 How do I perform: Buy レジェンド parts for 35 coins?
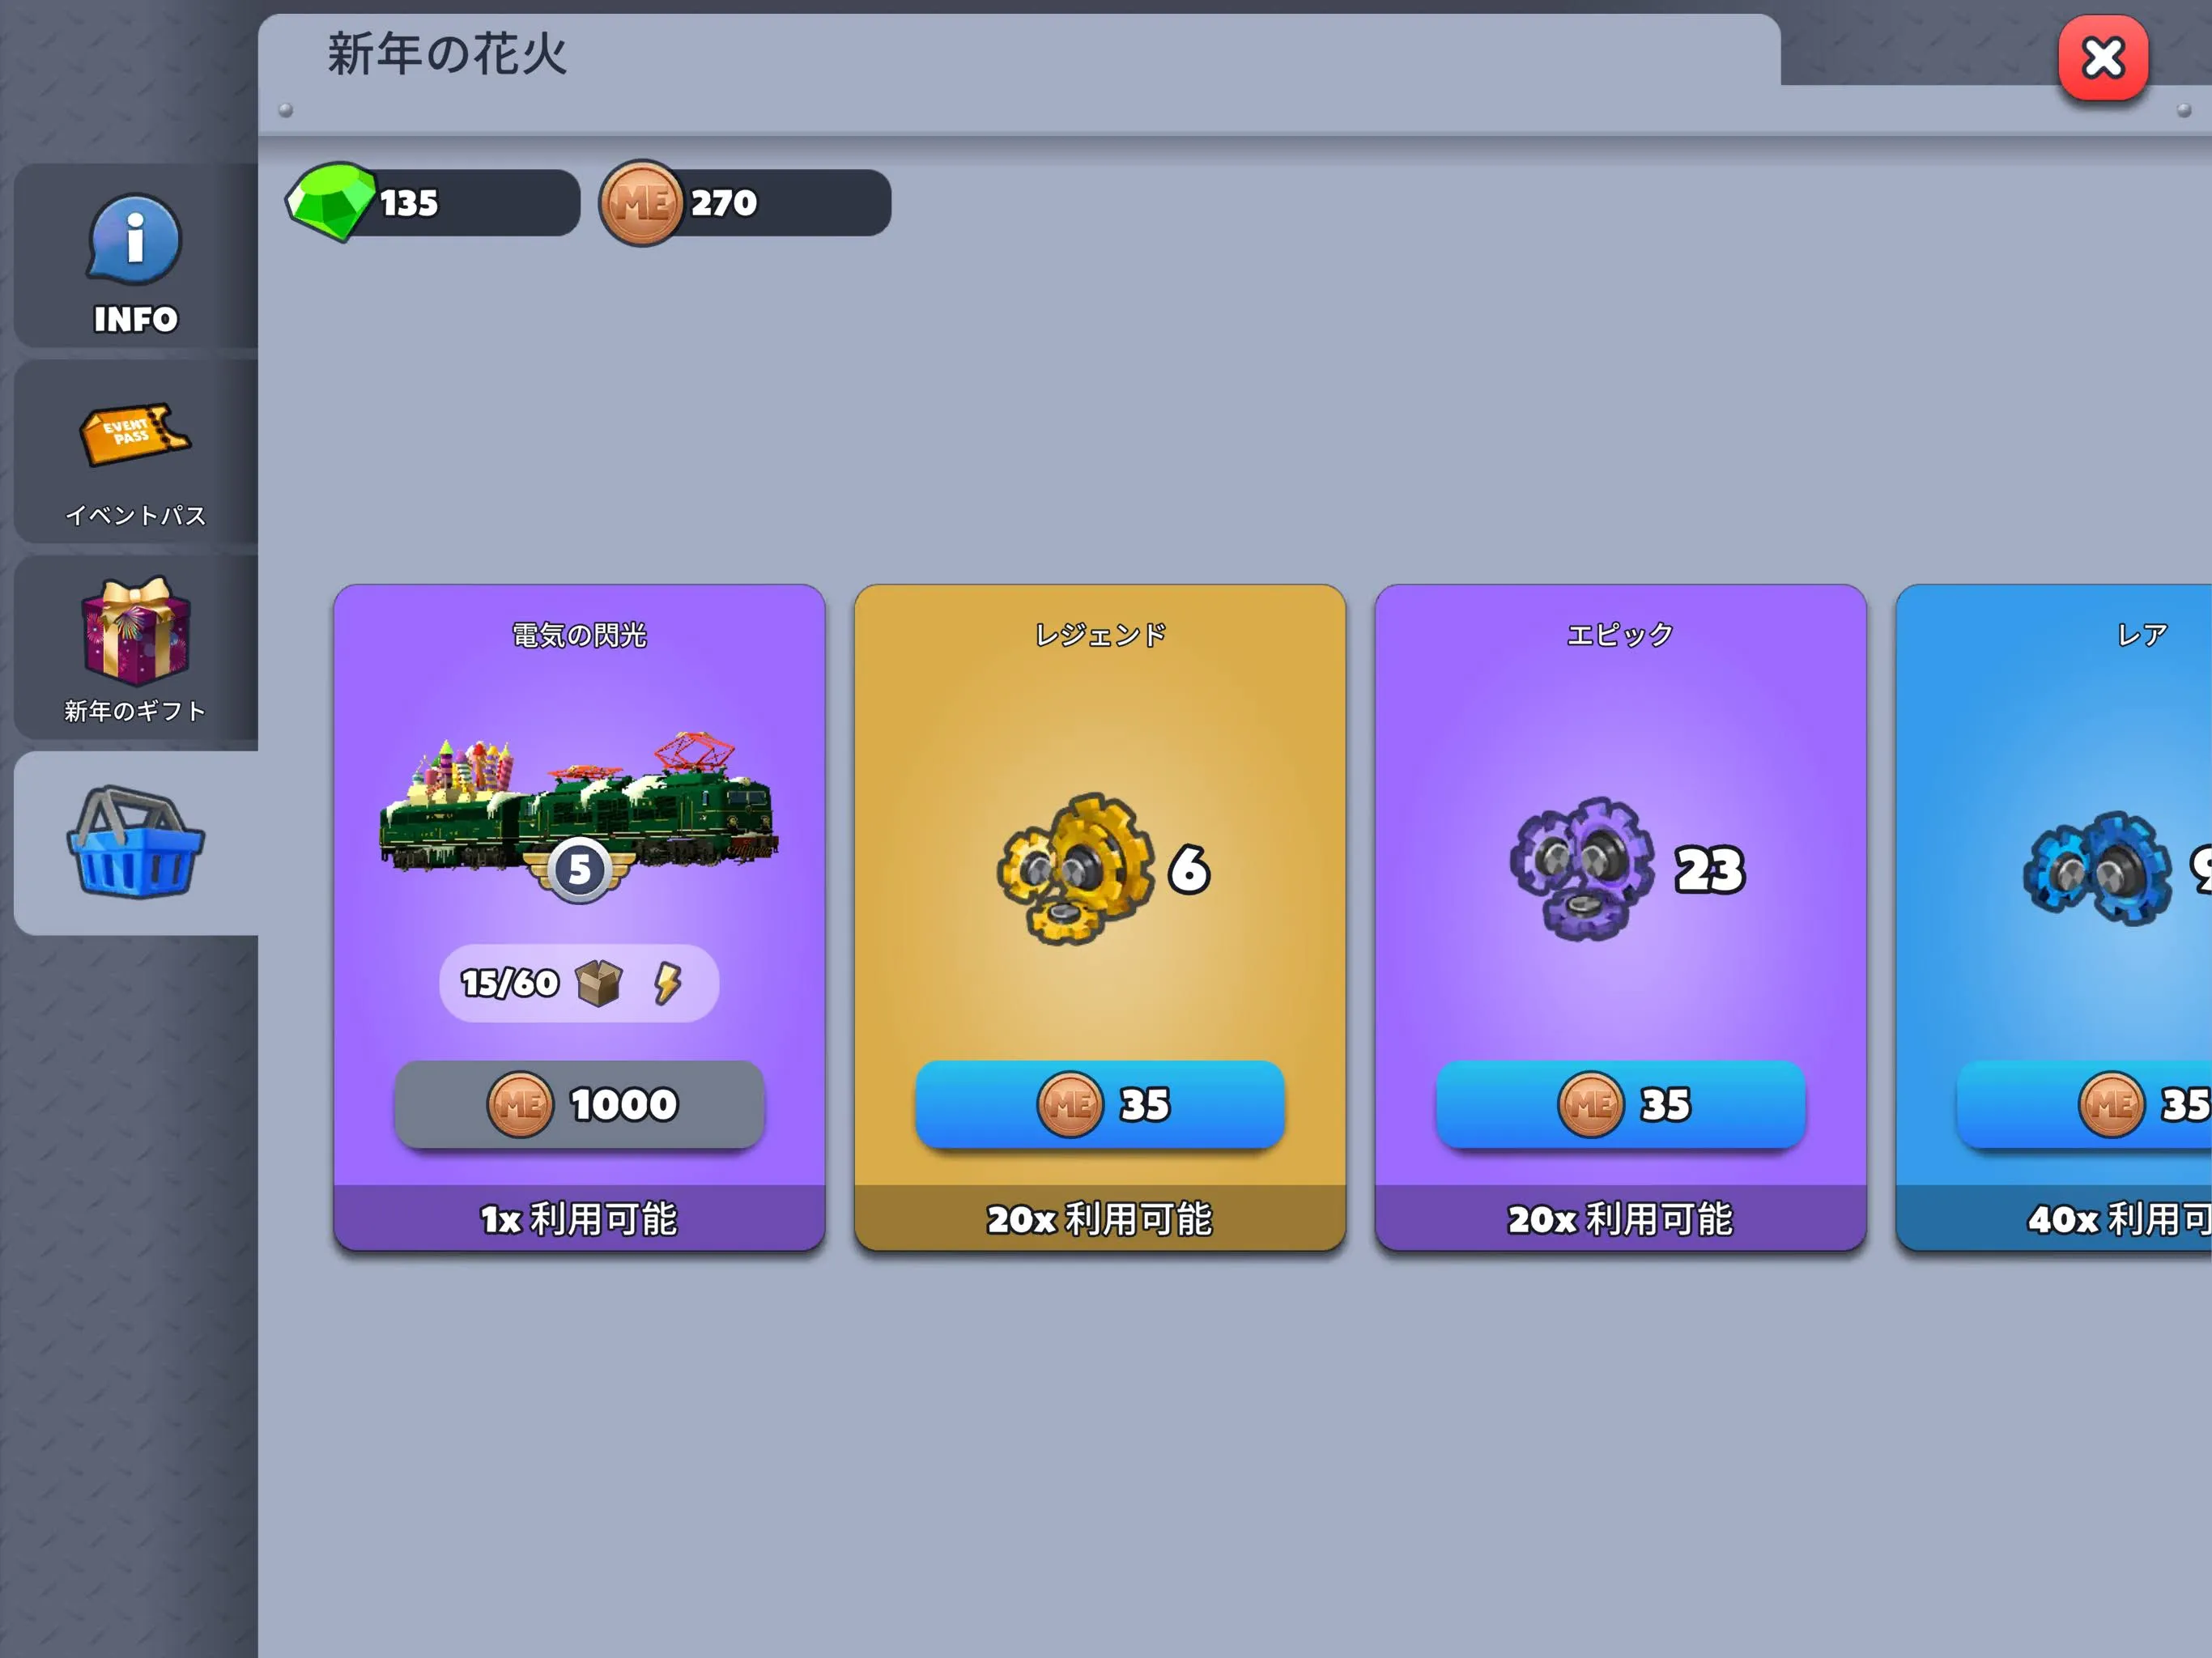pyautogui.click(x=1099, y=1104)
